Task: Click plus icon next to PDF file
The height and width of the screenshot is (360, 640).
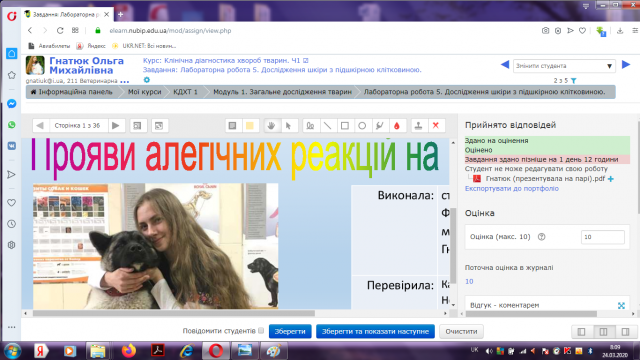Action: point(611,179)
